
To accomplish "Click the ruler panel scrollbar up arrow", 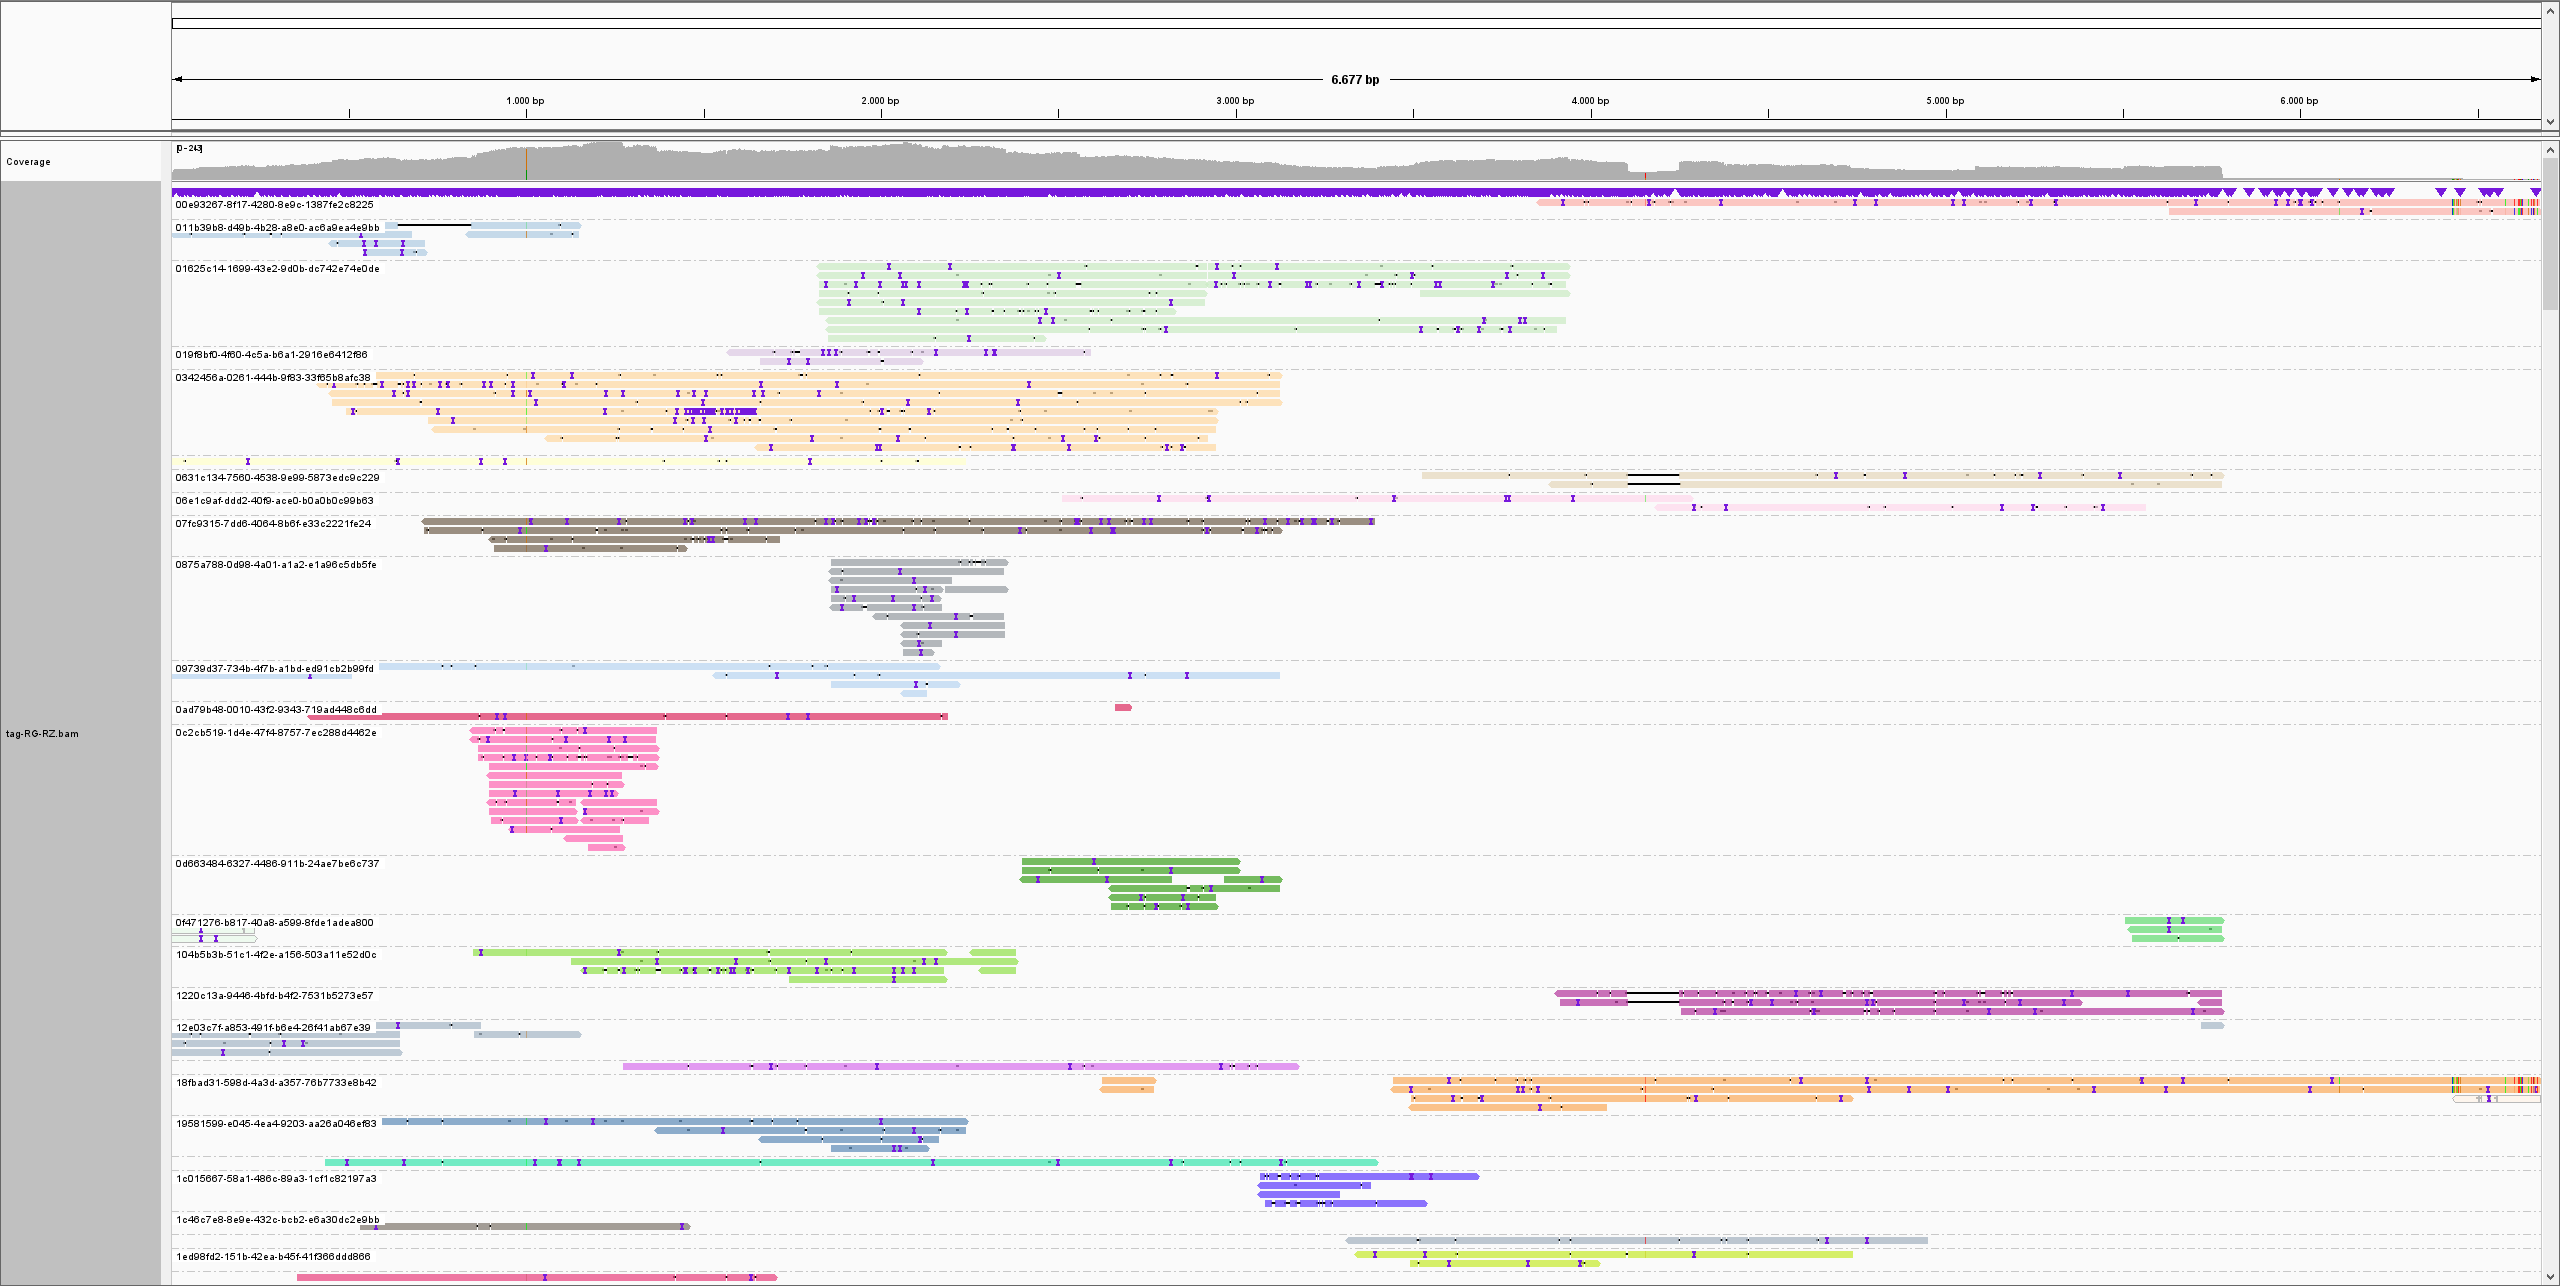I will click(2551, 9).
